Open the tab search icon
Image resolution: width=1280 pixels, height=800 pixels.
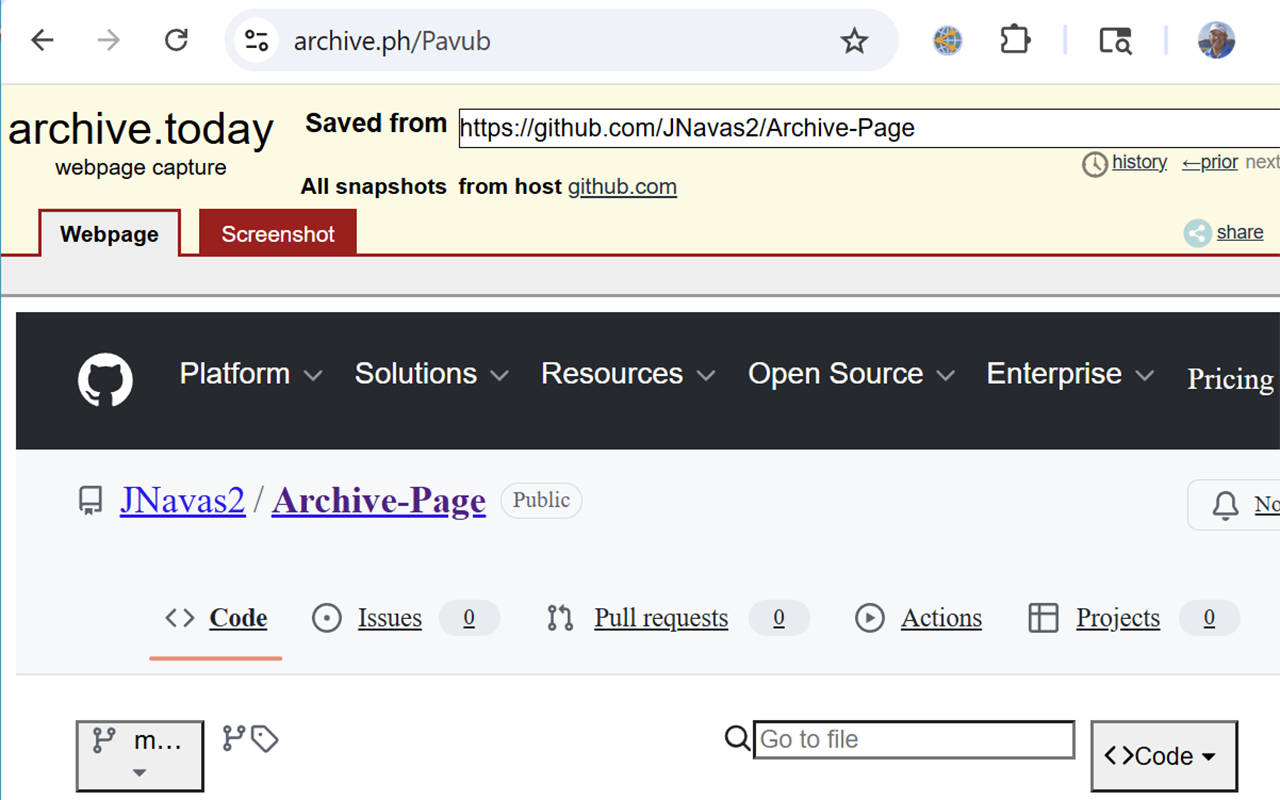(1115, 41)
